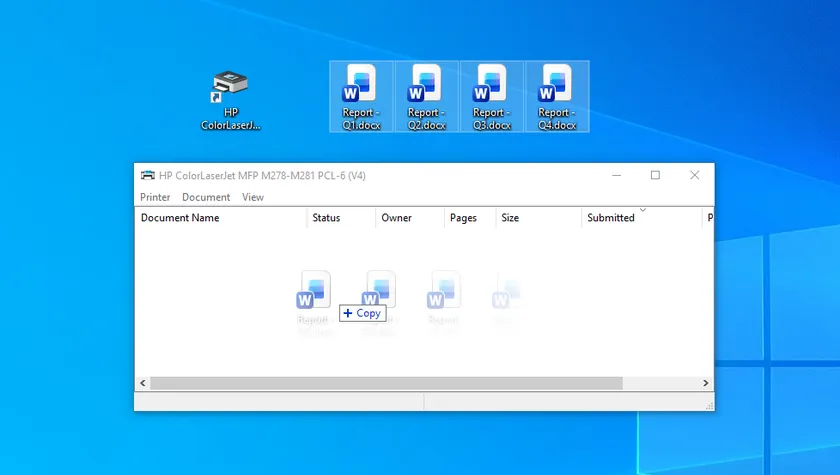Minimize the HP ColorLaserJet queue window
The height and width of the screenshot is (475, 840).
point(617,175)
